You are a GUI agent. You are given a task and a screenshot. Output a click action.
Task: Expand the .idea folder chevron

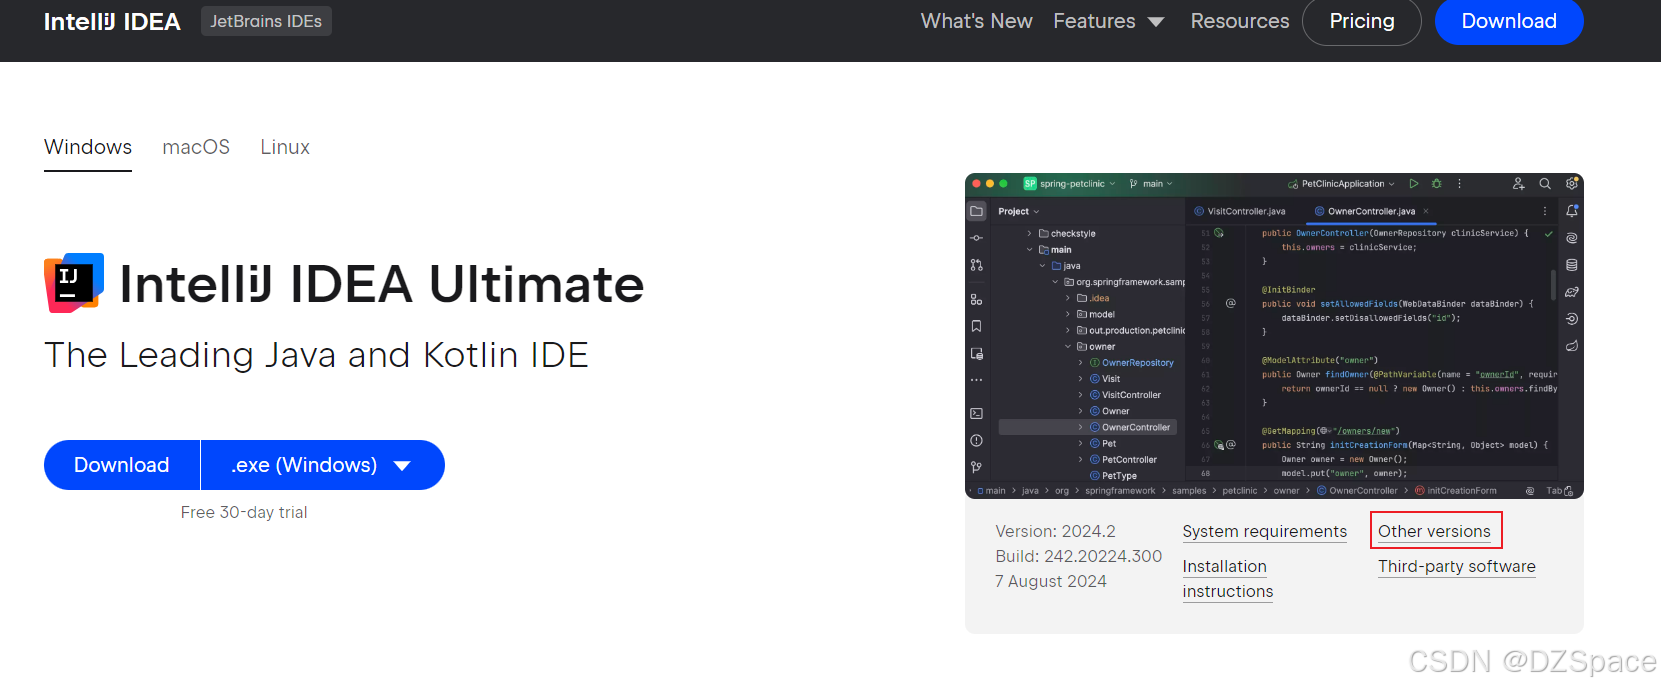(1068, 298)
